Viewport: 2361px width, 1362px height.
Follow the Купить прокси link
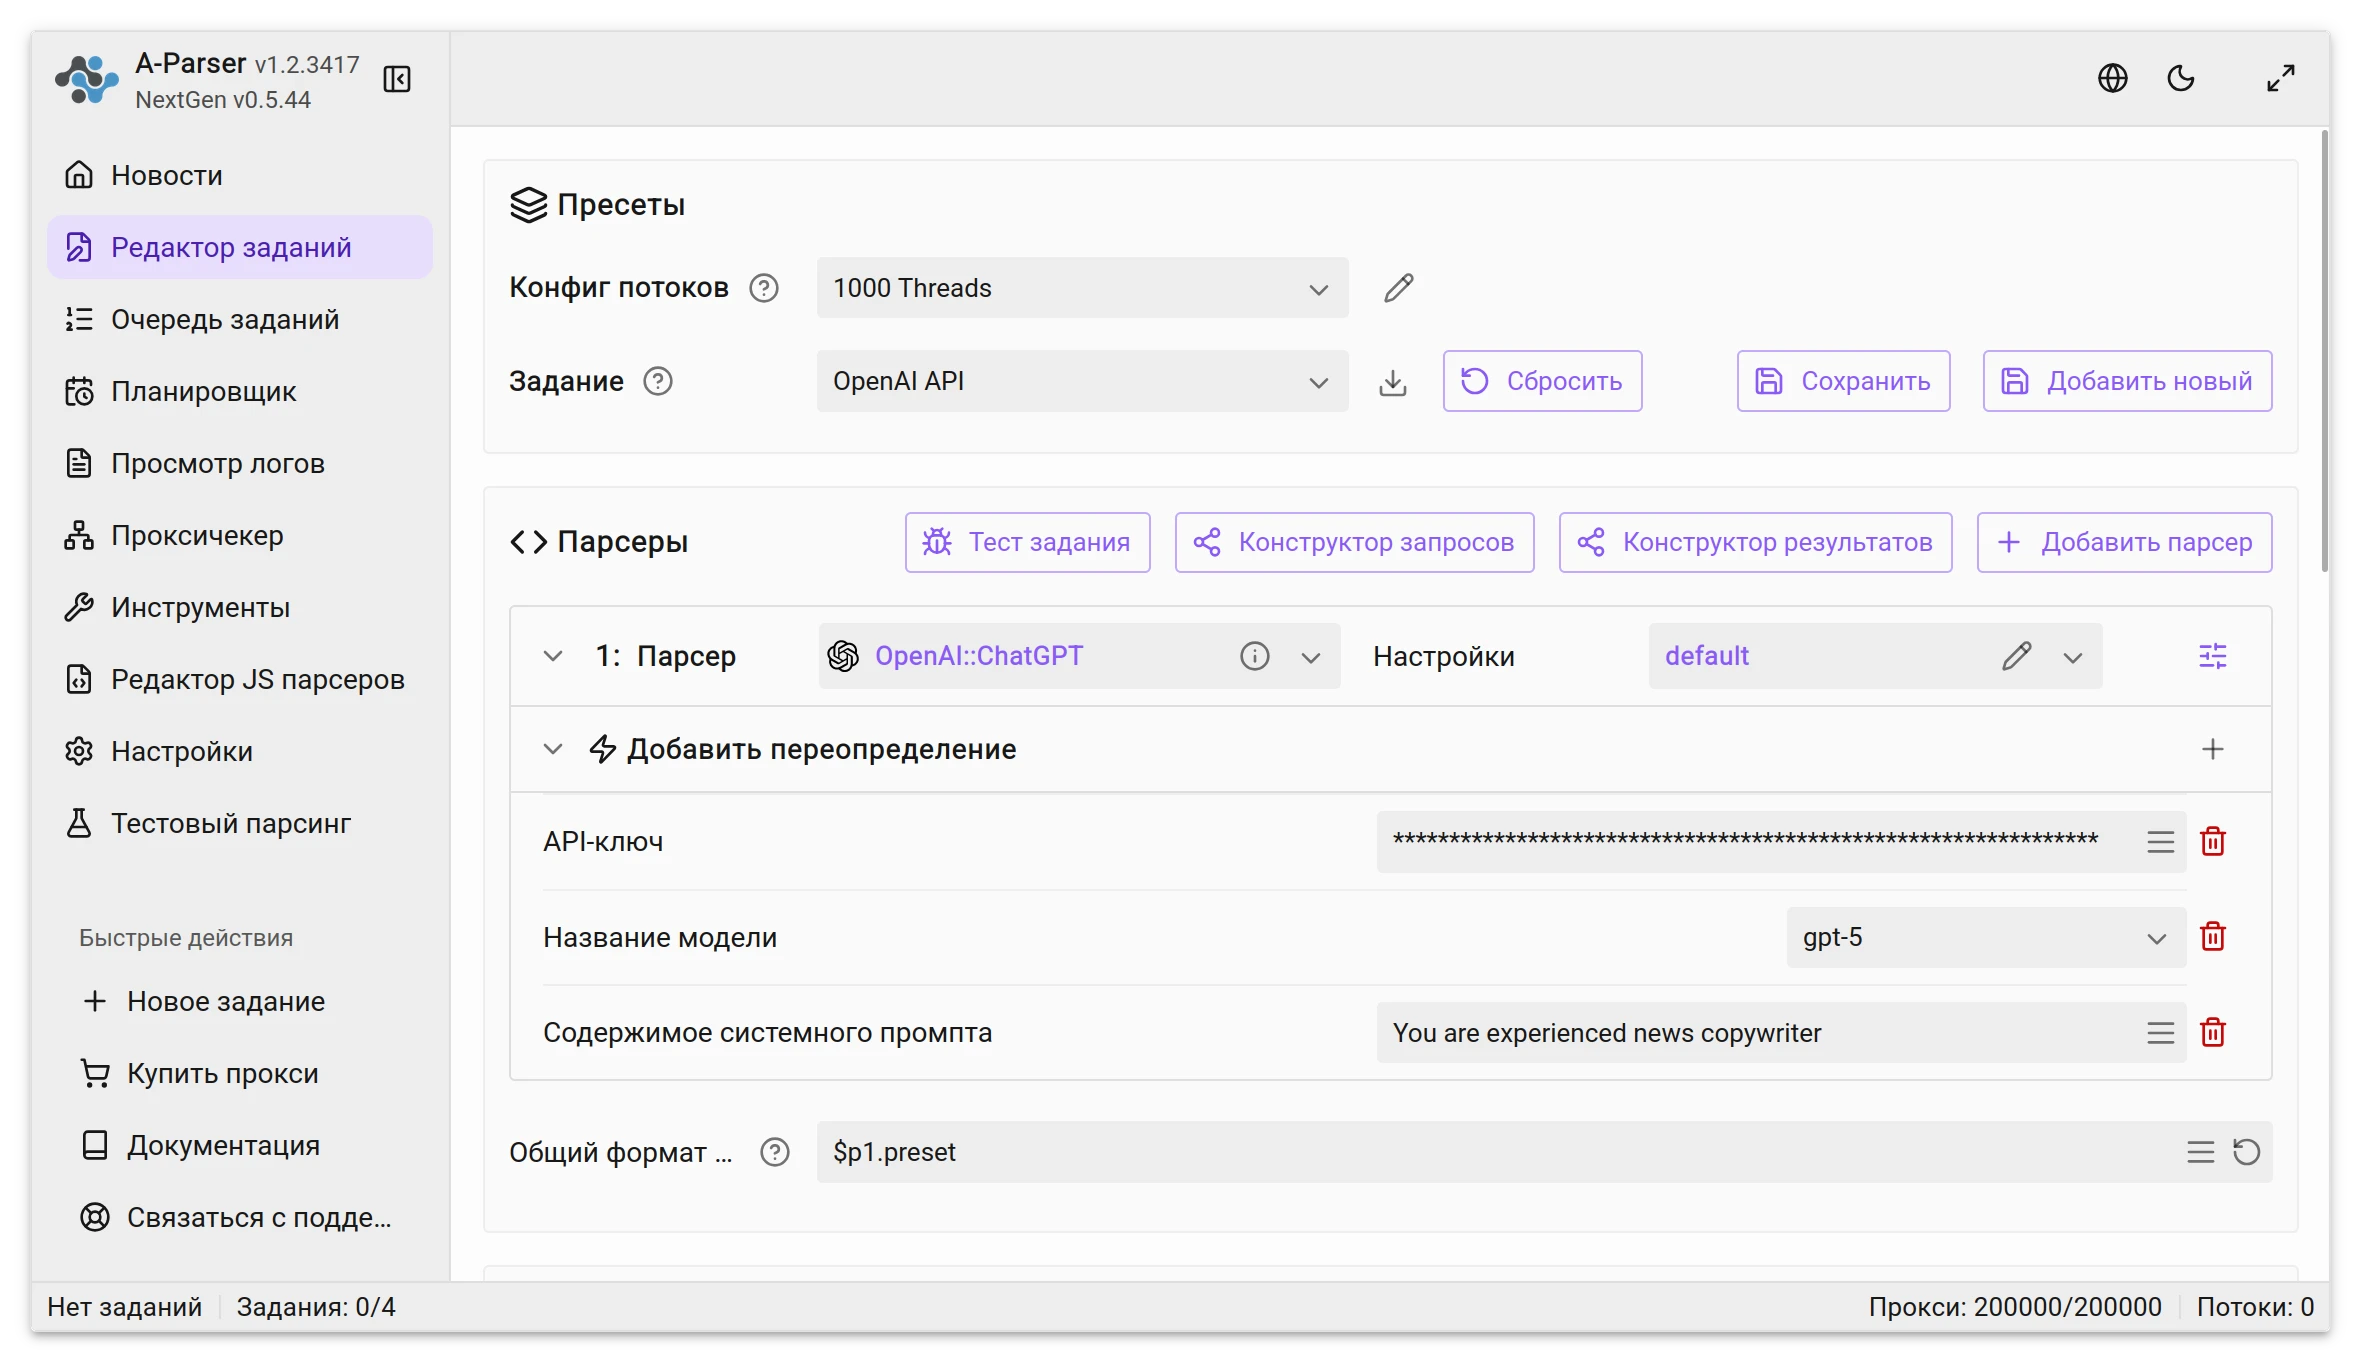point(240,1073)
